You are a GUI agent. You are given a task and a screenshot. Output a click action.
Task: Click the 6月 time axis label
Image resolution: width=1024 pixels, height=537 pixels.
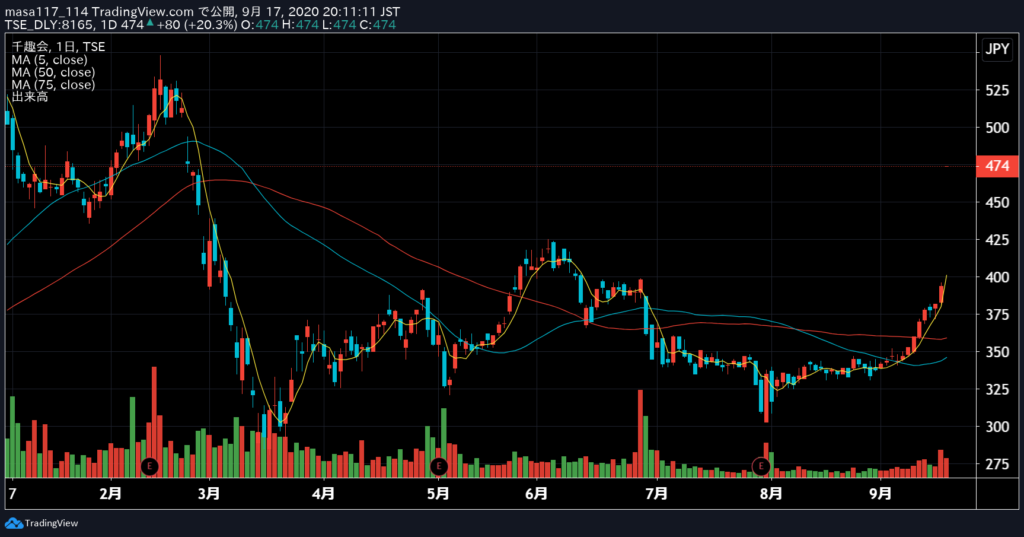coord(536,493)
